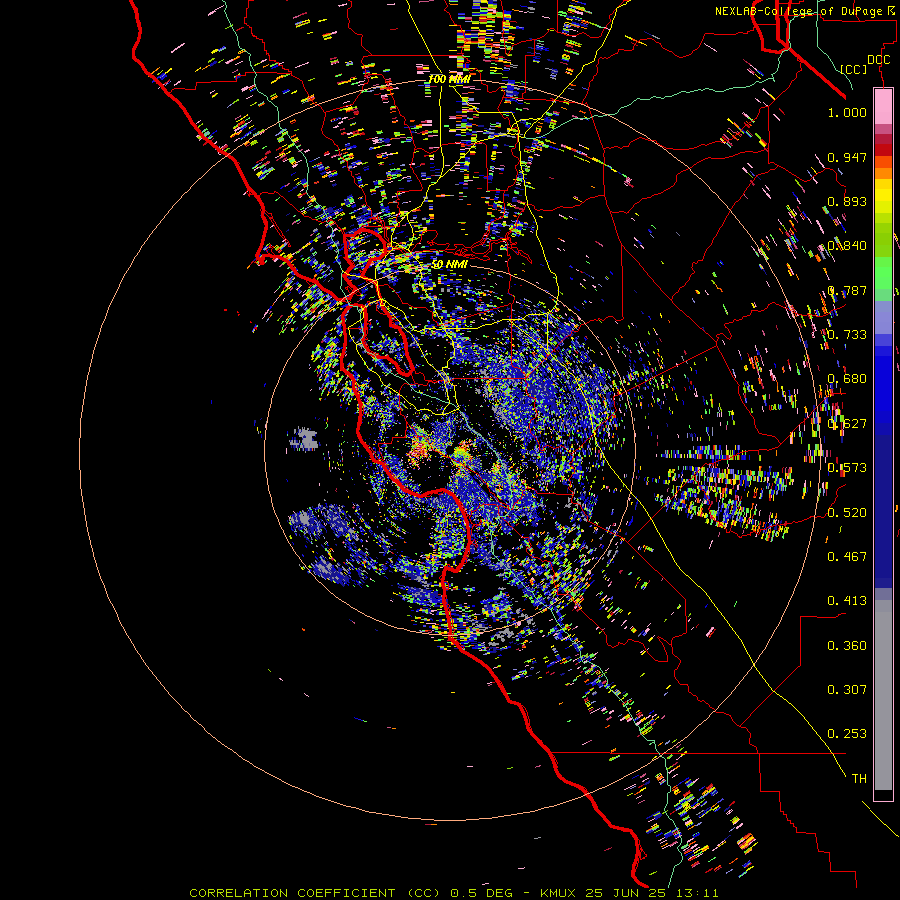This screenshot has width=900, height=900.
Task: Select the 0.253 scale value
Action: click(847, 734)
